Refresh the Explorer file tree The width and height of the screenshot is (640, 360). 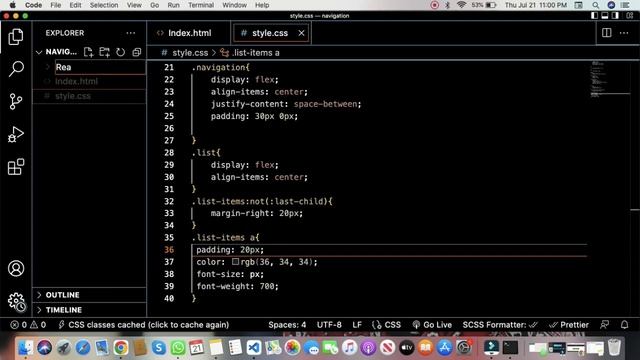pos(120,52)
